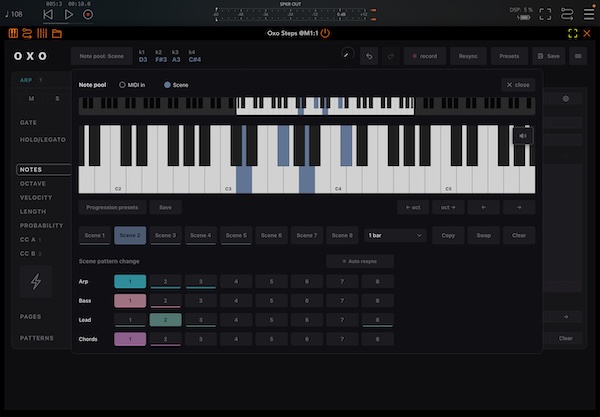This screenshot has height=417, width=600.
Task: Click the lightning bolt icon
Action: click(x=36, y=282)
